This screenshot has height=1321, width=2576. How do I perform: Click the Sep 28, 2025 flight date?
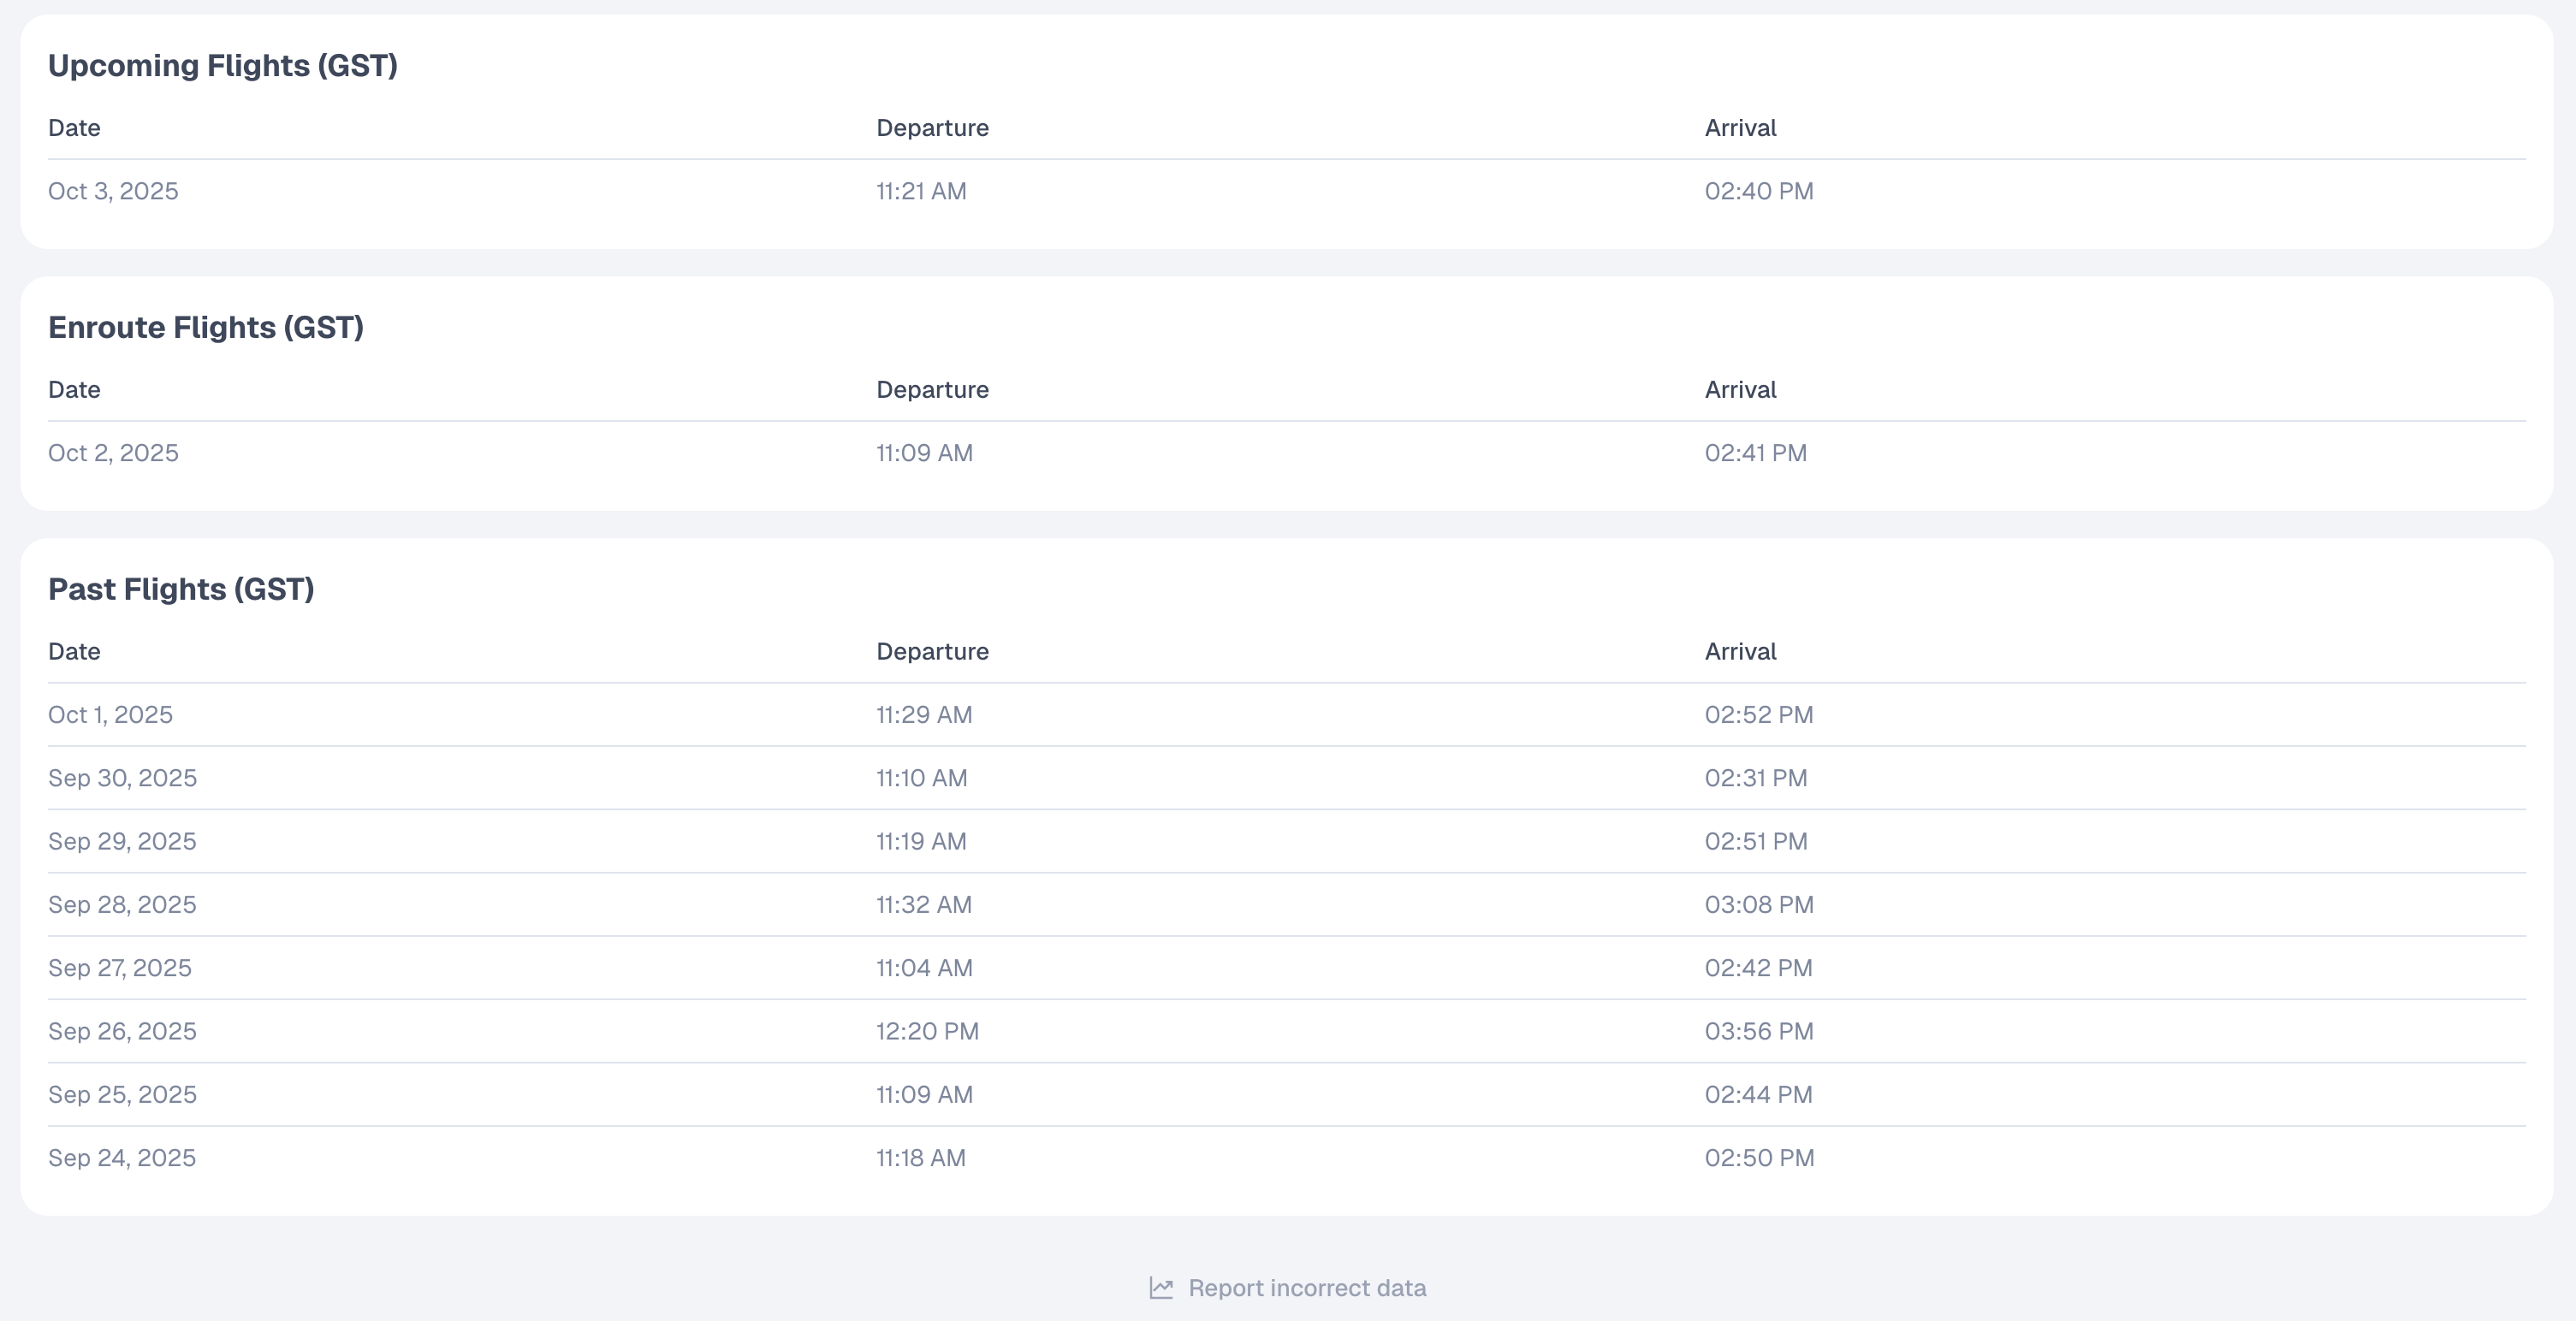click(122, 905)
